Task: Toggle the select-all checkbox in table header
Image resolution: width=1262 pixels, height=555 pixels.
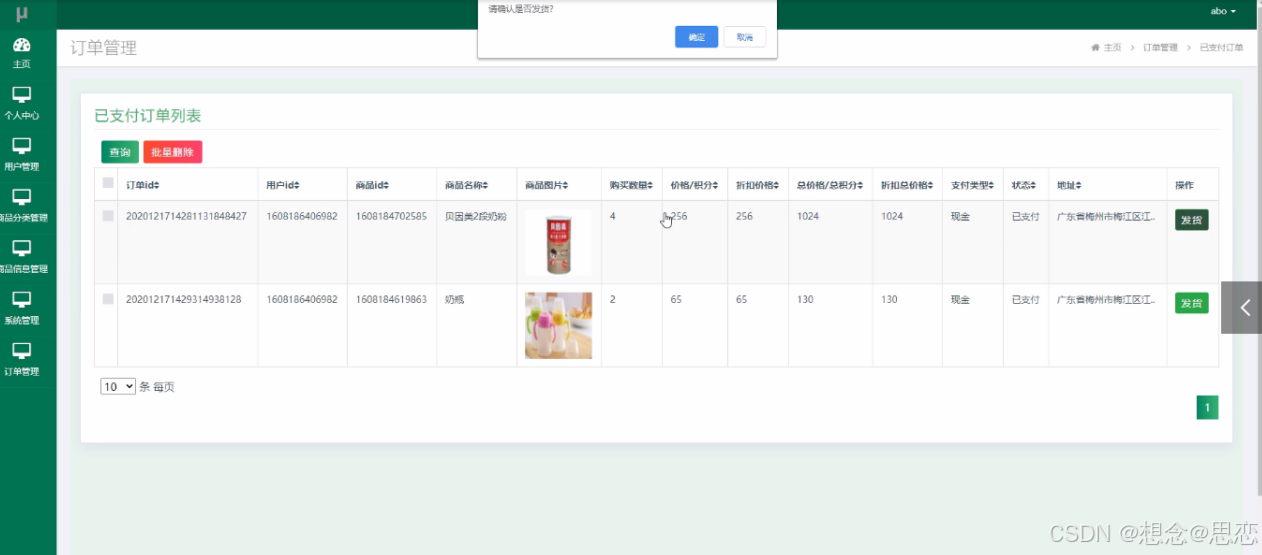Action: point(108,183)
